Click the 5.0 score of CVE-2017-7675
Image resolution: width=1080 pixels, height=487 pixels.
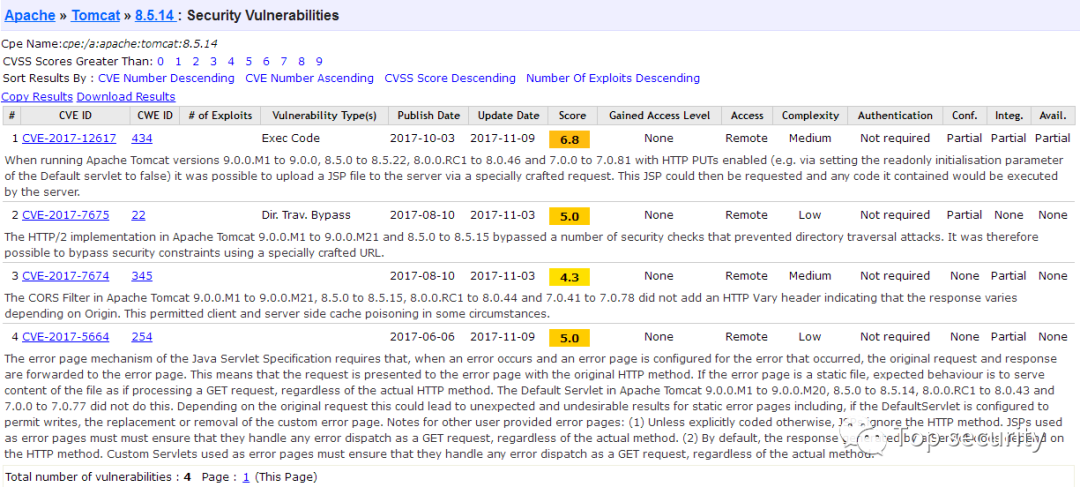570,217
